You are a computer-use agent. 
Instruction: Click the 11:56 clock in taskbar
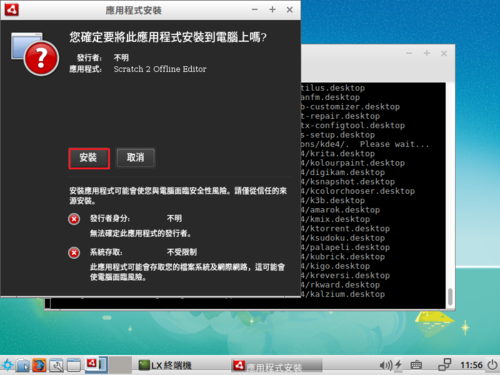(471, 365)
